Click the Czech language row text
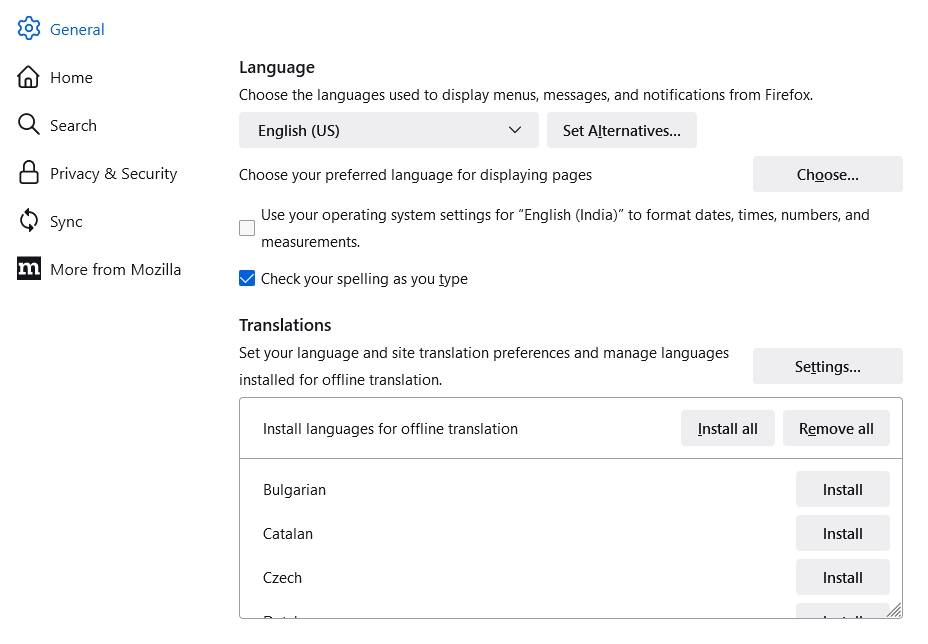The width and height of the screenshot is (928, 644). point(282,577)
